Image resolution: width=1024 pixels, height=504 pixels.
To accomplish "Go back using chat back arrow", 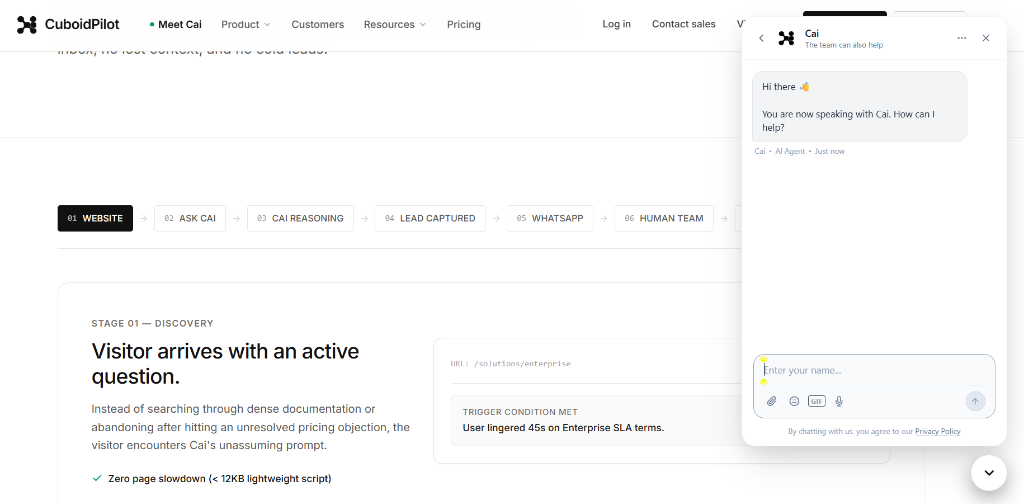I will [x=761, y=39].
